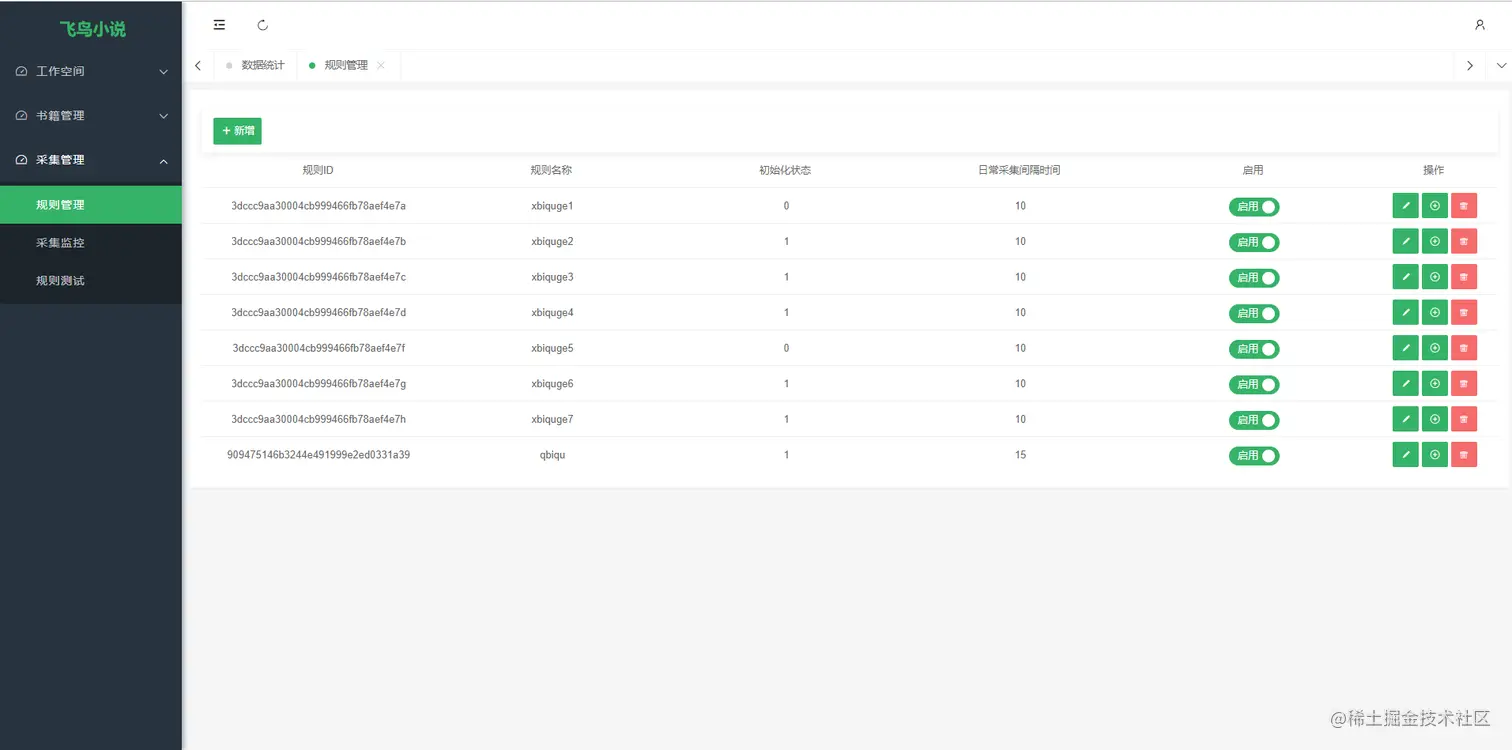
Task: Collapse the sidebar with the menu fold icon
Action: 219,25
